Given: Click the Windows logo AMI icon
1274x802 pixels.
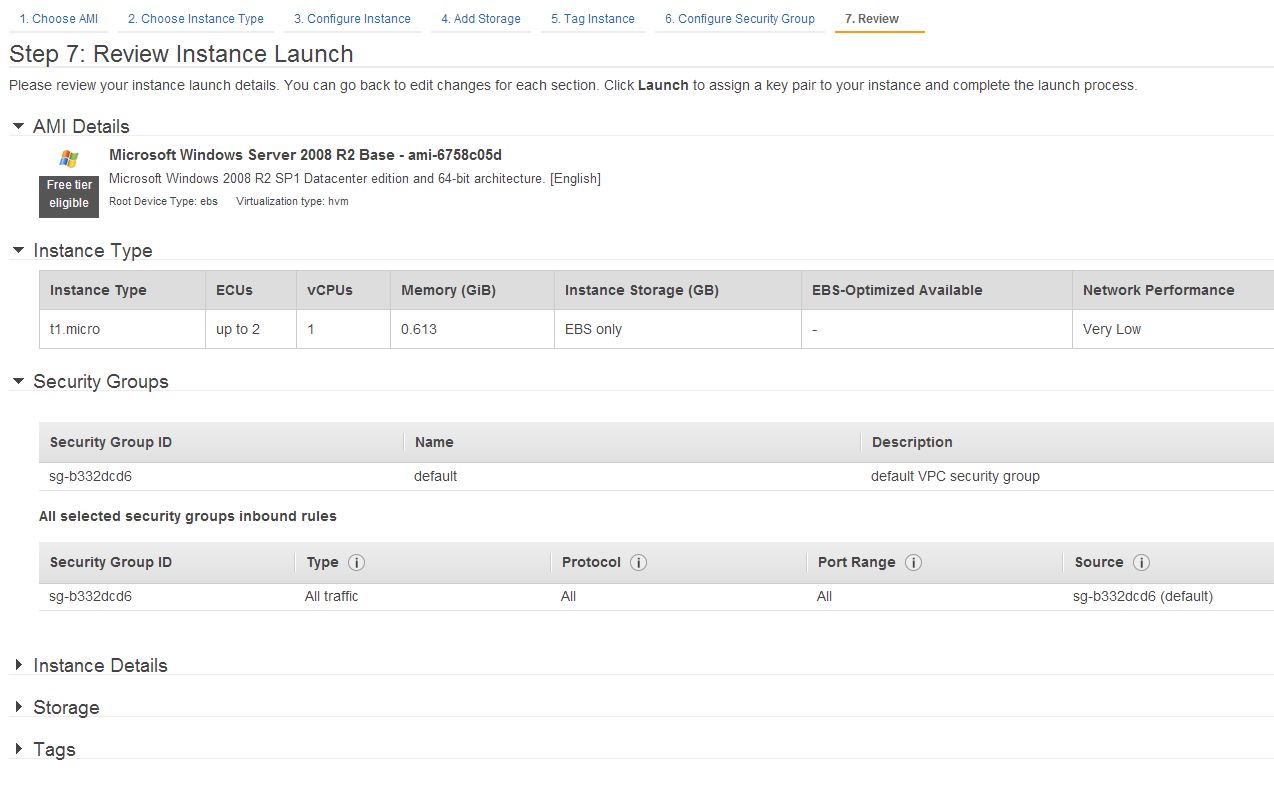Looking at the screenshot, I should [x=68, y=158].
